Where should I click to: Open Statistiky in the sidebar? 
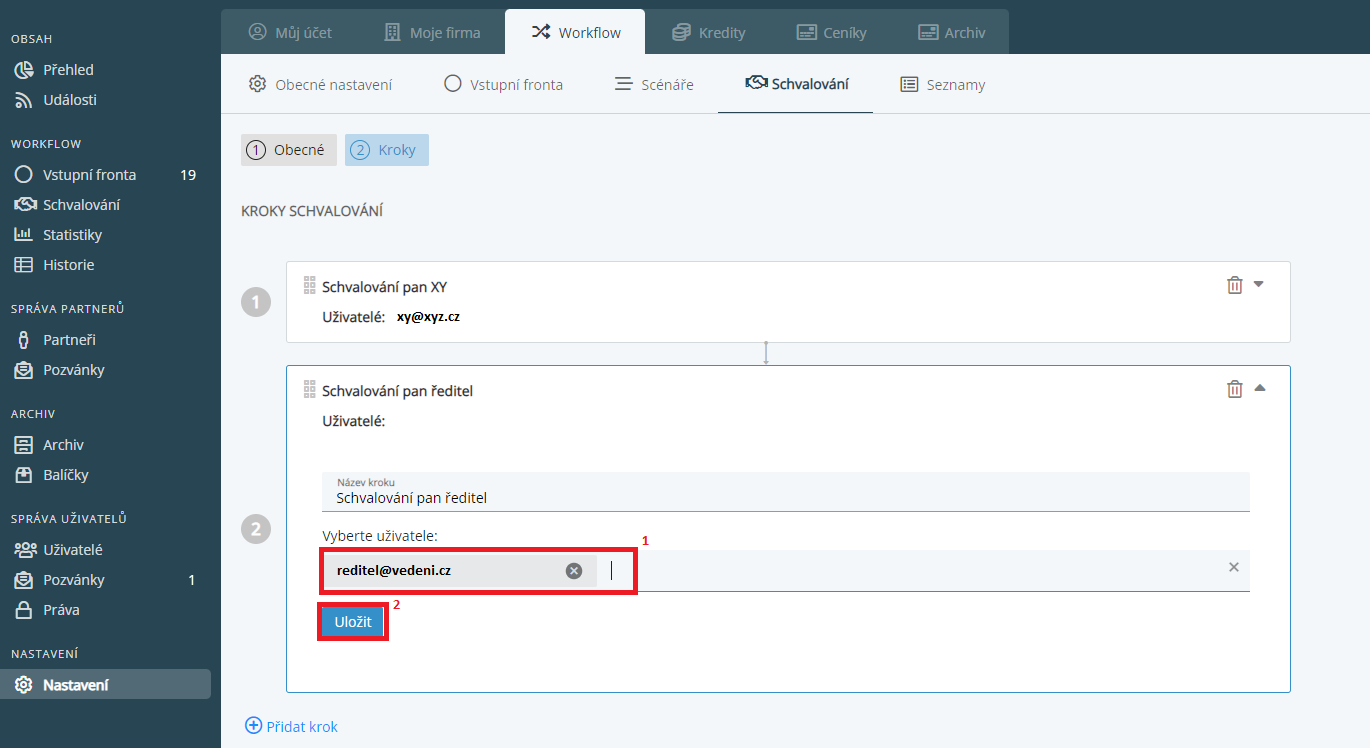pyautogui.click(x=72, y=235)
